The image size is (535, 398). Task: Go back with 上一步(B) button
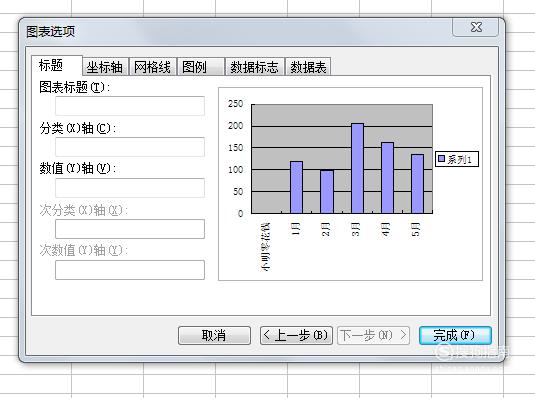click(296, 335)
